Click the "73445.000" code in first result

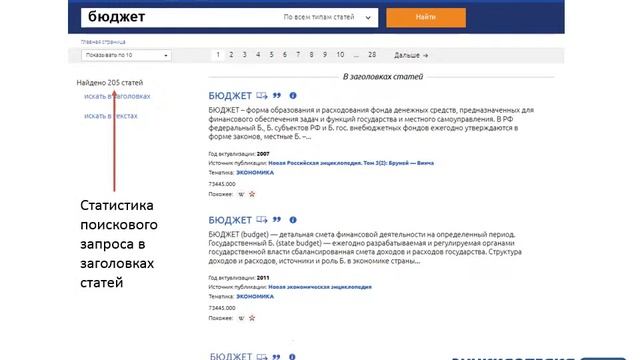pos(222,184)
